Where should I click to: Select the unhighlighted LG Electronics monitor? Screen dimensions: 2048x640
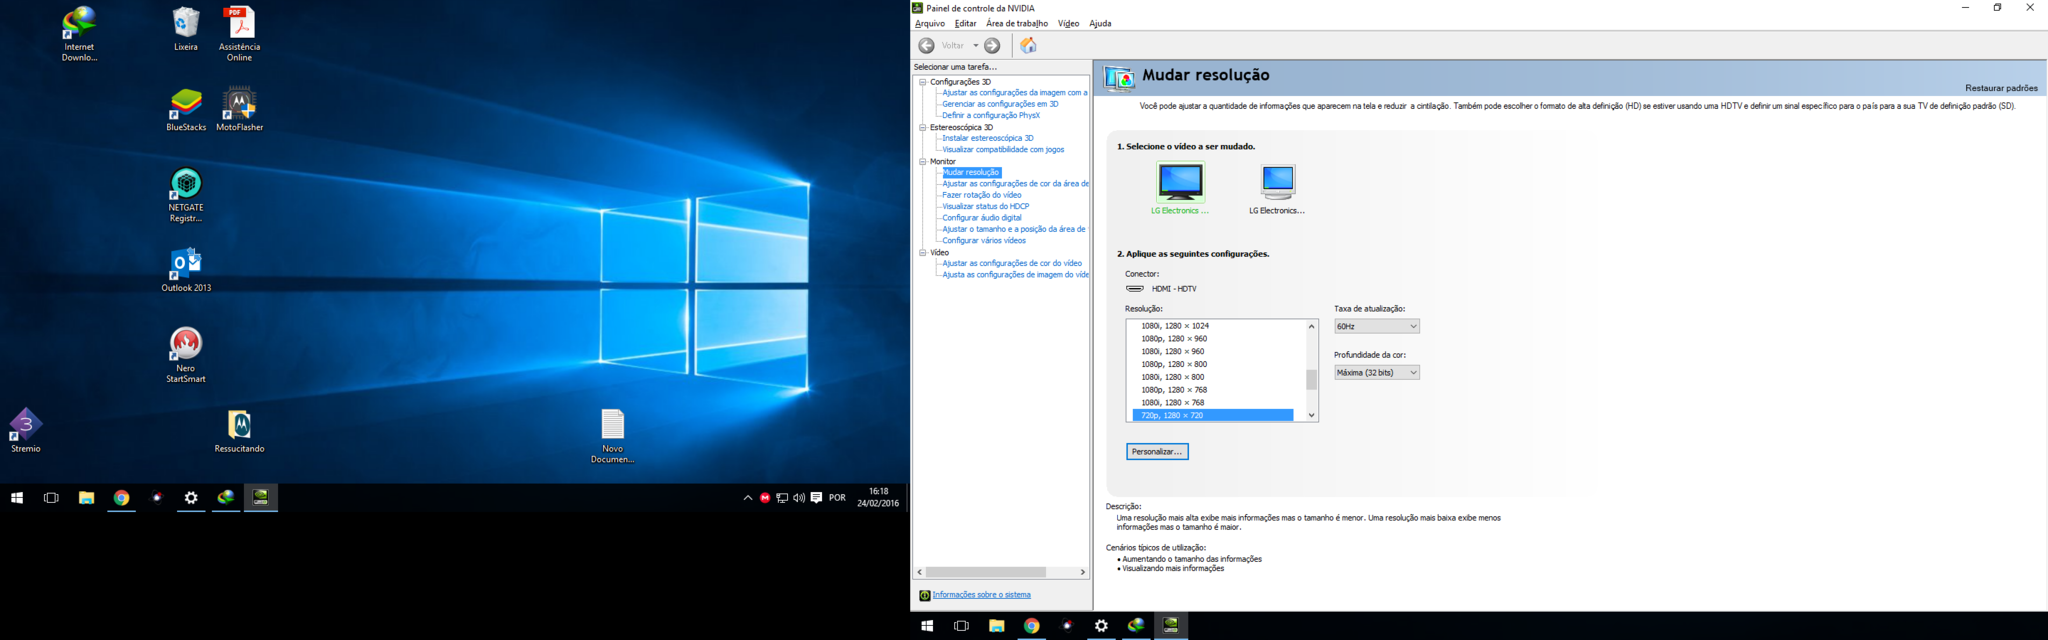pos(1277,188)
